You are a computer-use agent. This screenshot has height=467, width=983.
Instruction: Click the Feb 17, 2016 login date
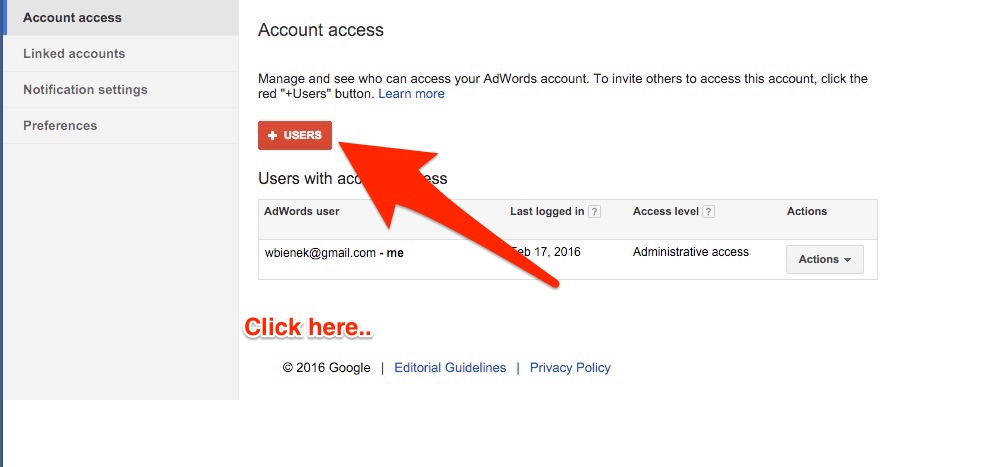(x=547, y=252)
